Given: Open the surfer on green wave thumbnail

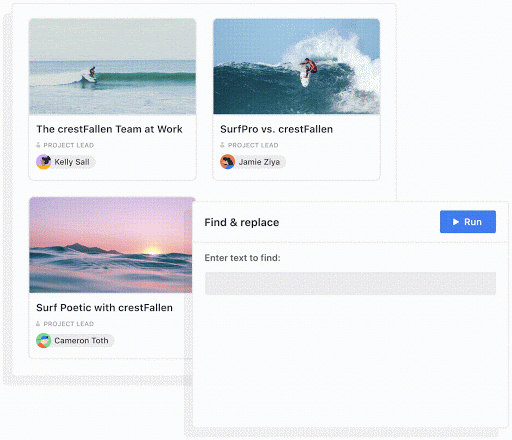Looking at the screenshot, I should point(112,67).
